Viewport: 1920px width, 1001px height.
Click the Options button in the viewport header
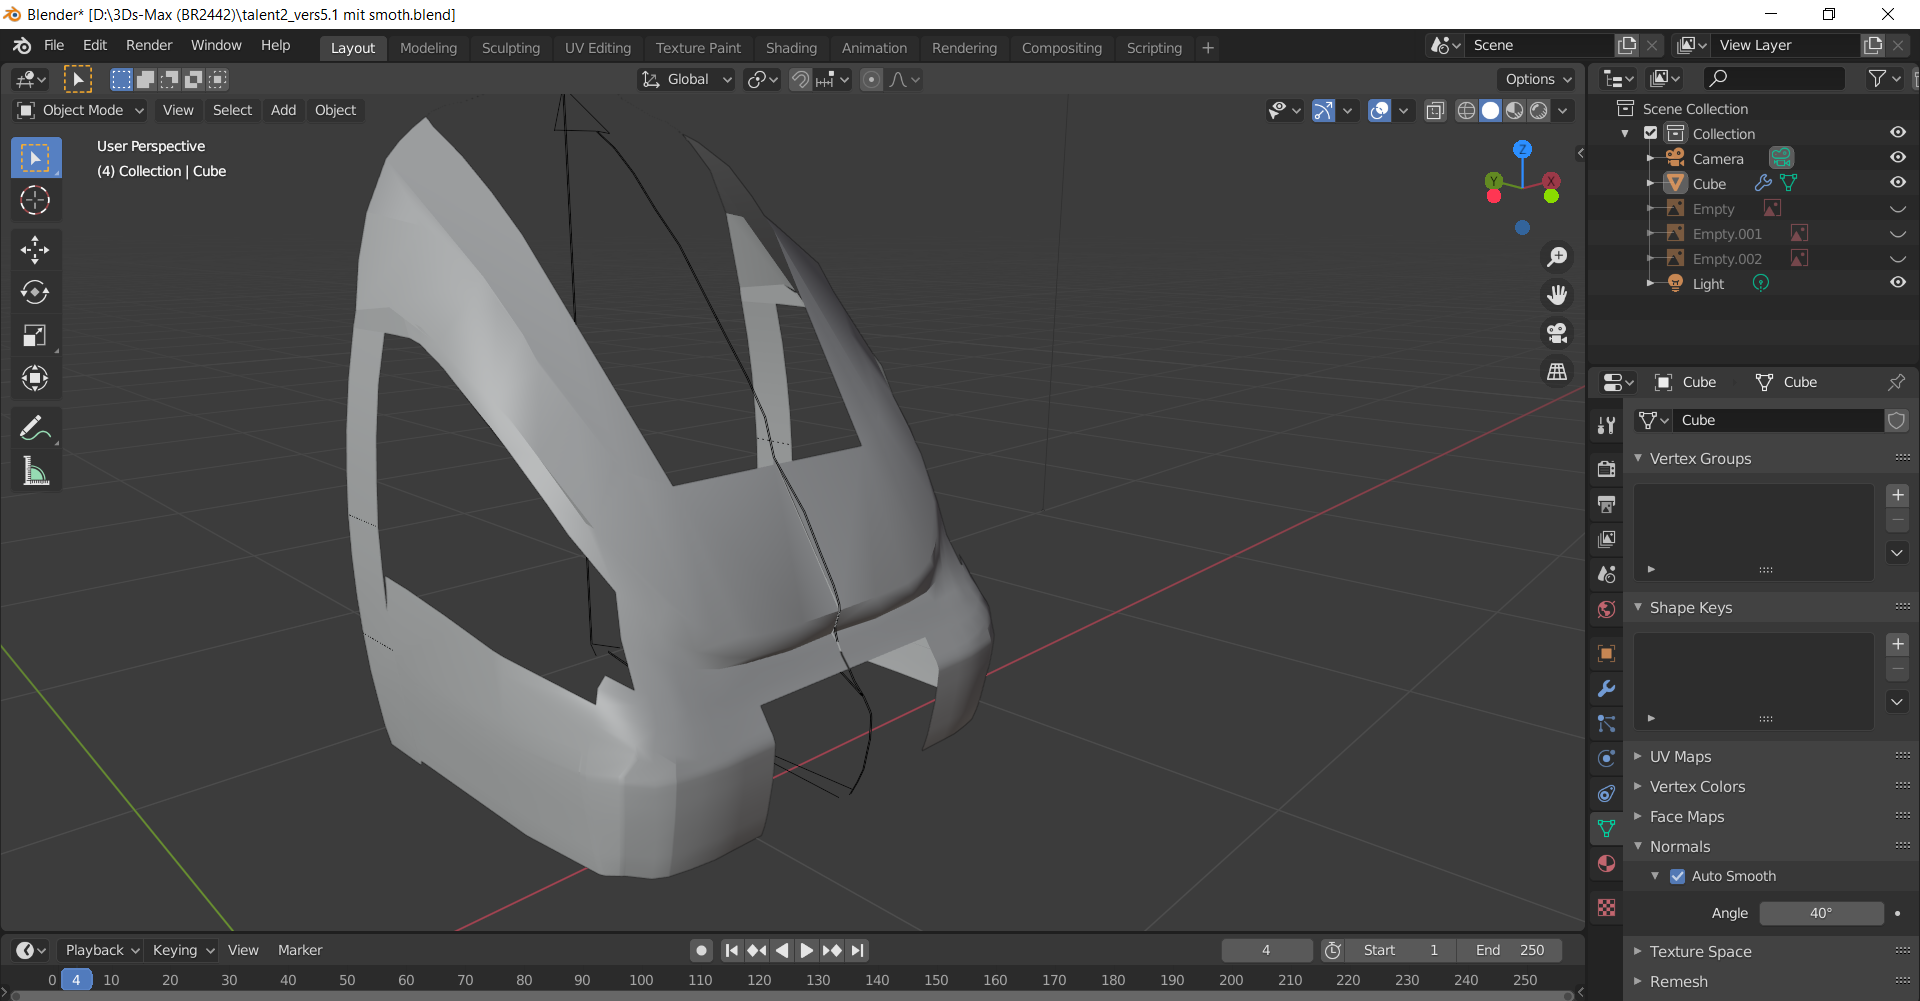(1538, 79)
